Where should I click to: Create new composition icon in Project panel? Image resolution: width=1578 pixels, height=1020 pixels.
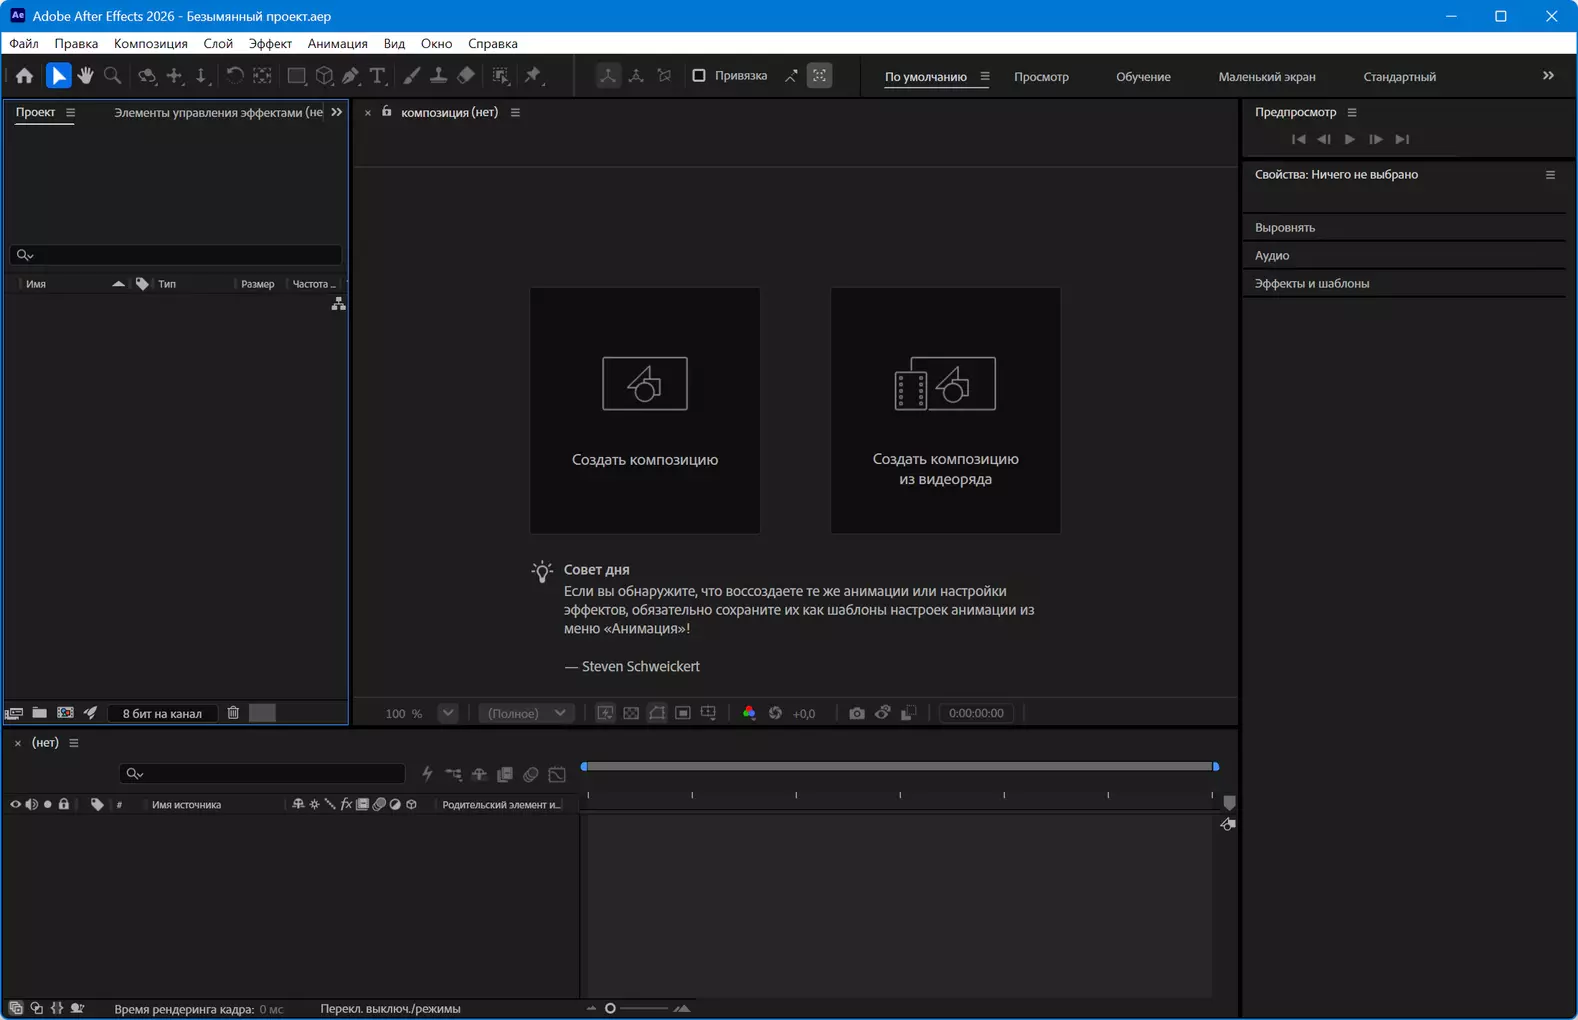pos(65,713)
